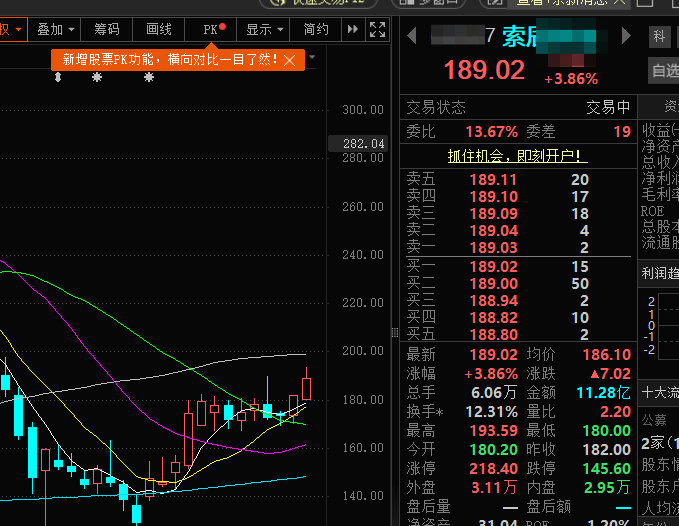This screenshot has height=526, width=679.
Task: Select sell-two price 189.04
Action: (x=494, y=230)
